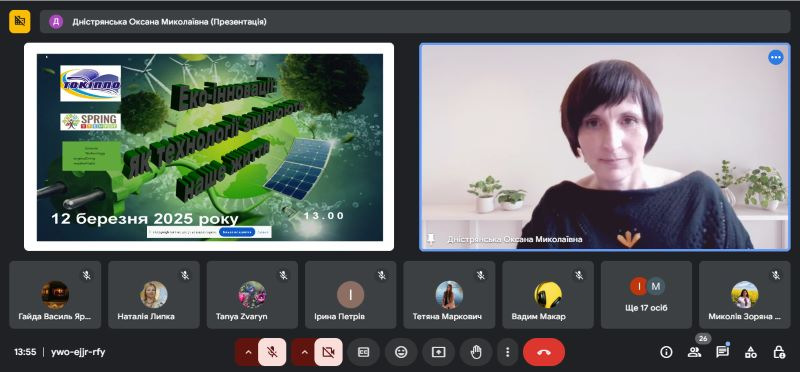800x372 pixels.
Task: Click muted mic icon on Тетяна Маркович tile
Action: click(481, 276)
